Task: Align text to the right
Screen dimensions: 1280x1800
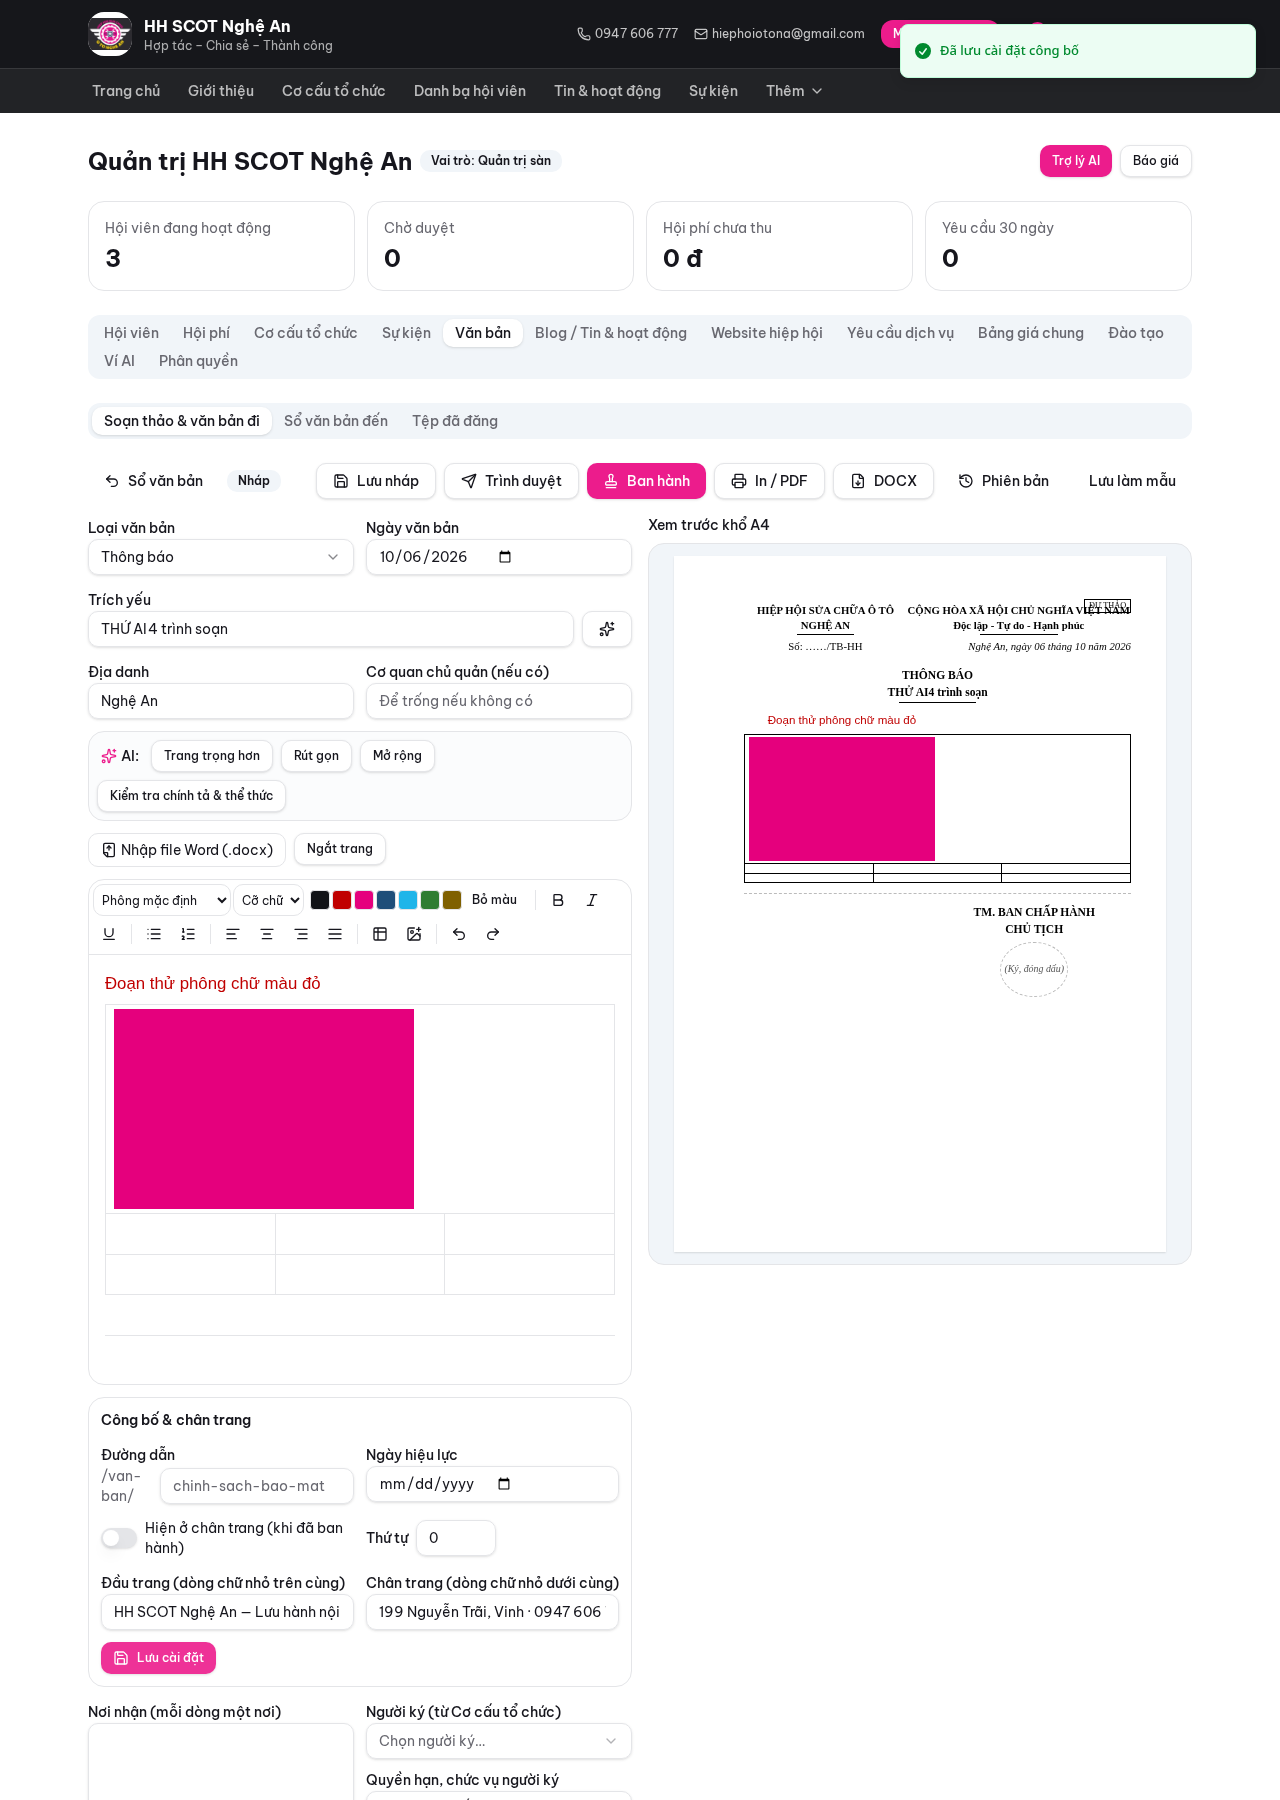Action: (301, 934)
